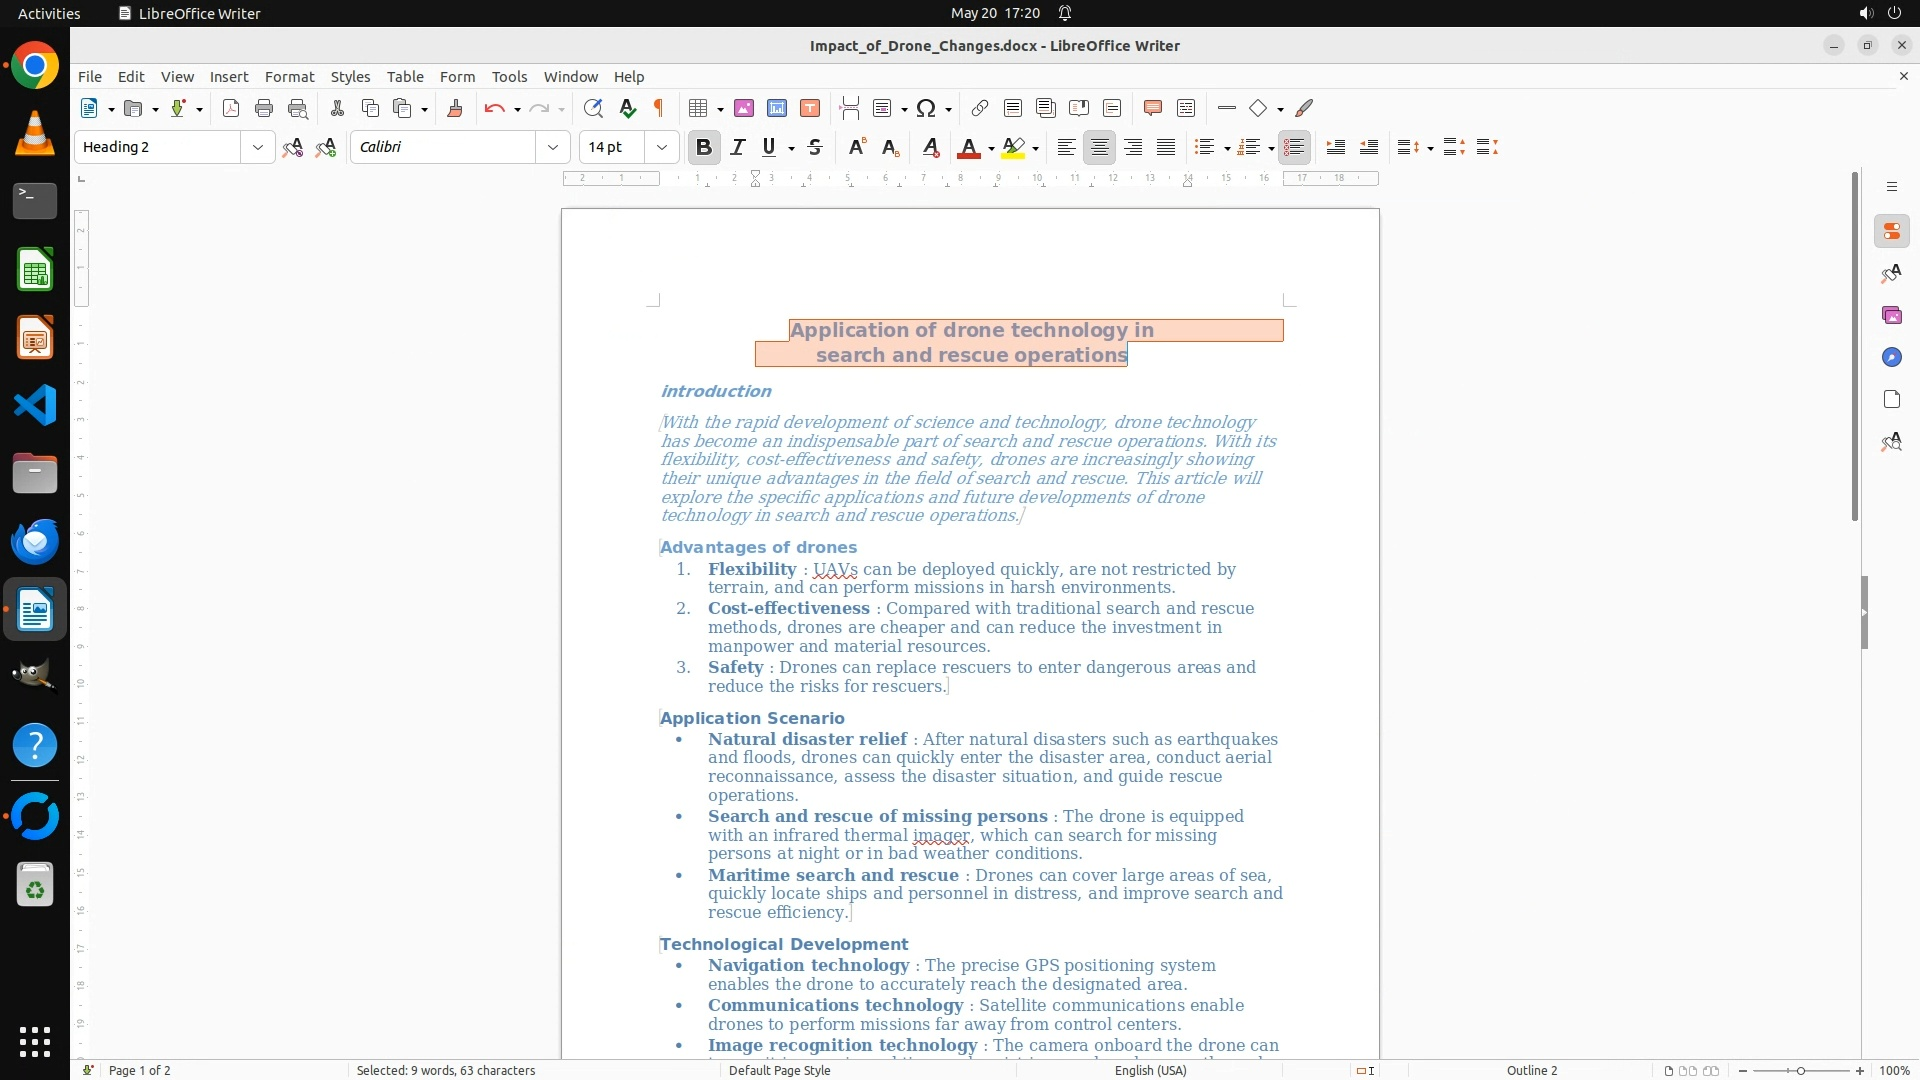Click the Insert Image icon

click(744, 109)
